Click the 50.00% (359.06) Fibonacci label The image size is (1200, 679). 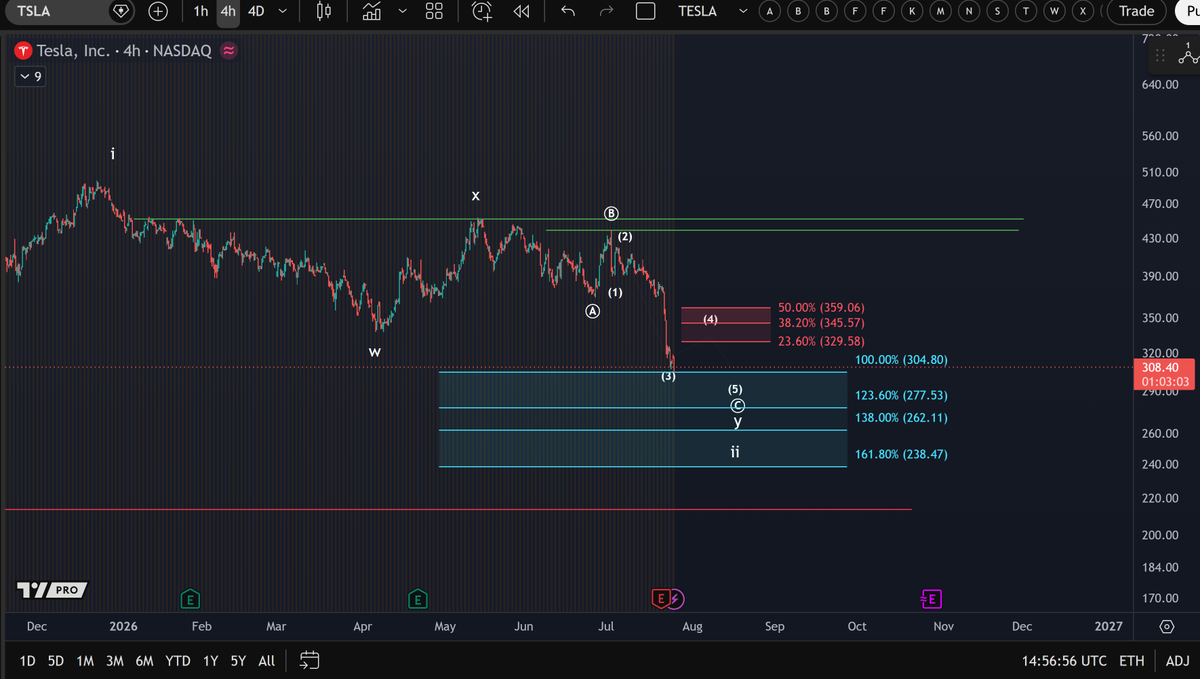tap(821, 308)
